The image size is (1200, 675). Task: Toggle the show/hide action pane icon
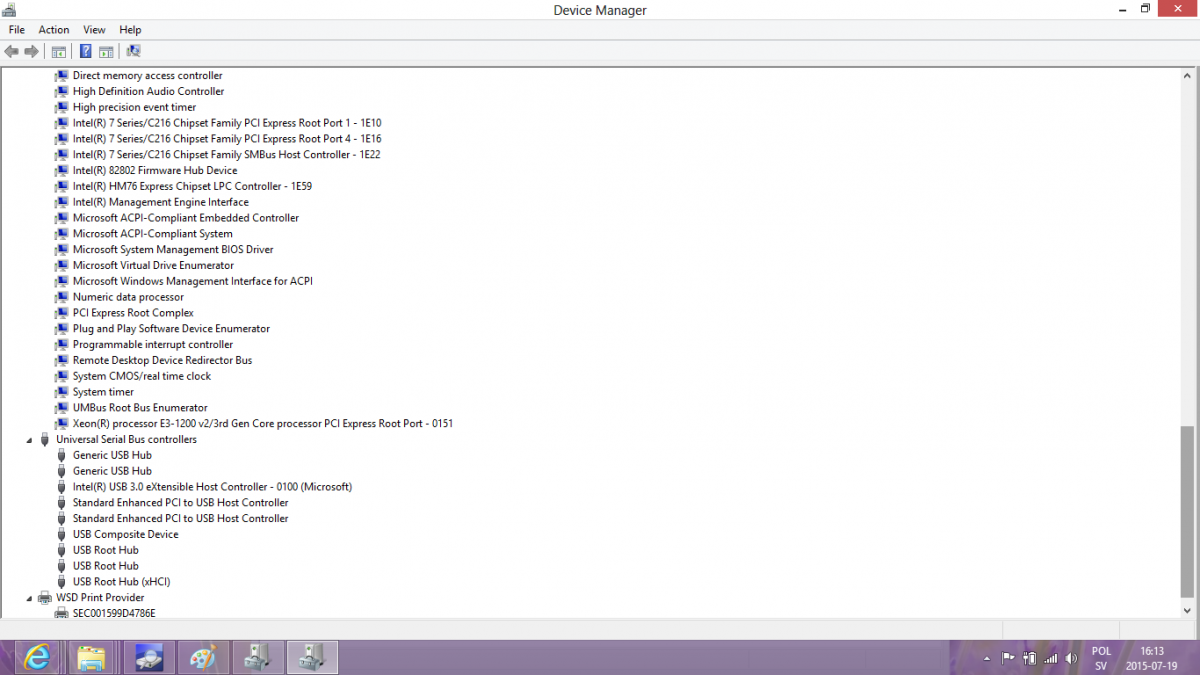tap(106, 51)
